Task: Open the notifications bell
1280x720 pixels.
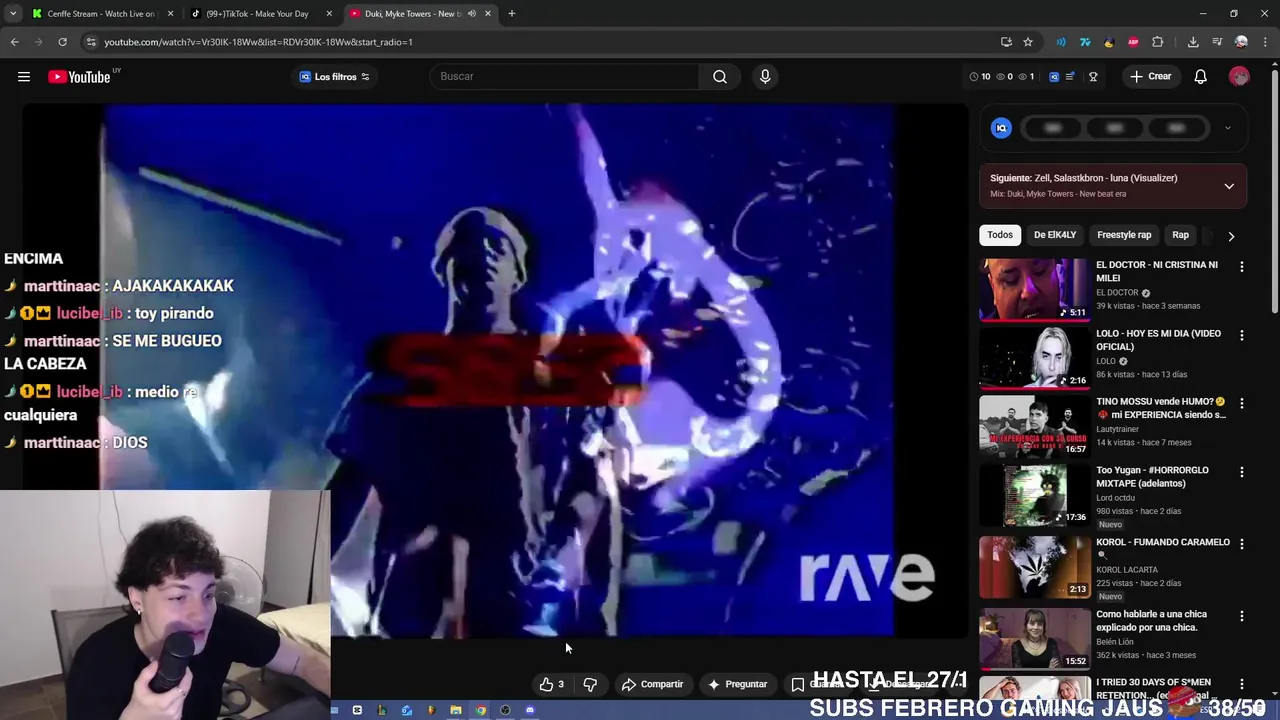Action: tap(1201, 77)
